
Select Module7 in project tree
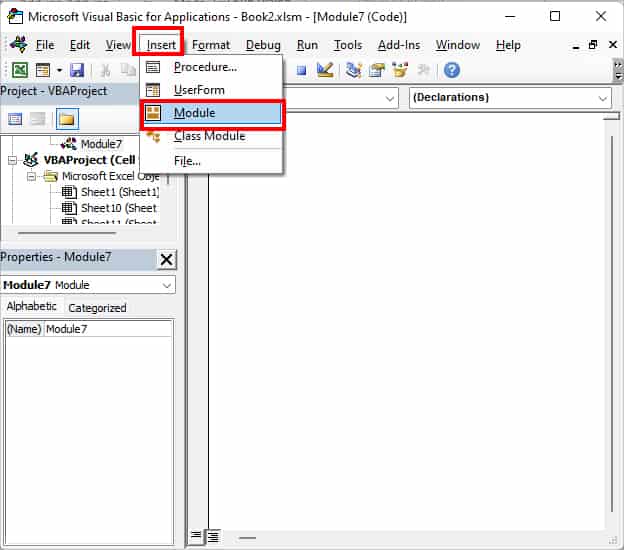(101, 144)
